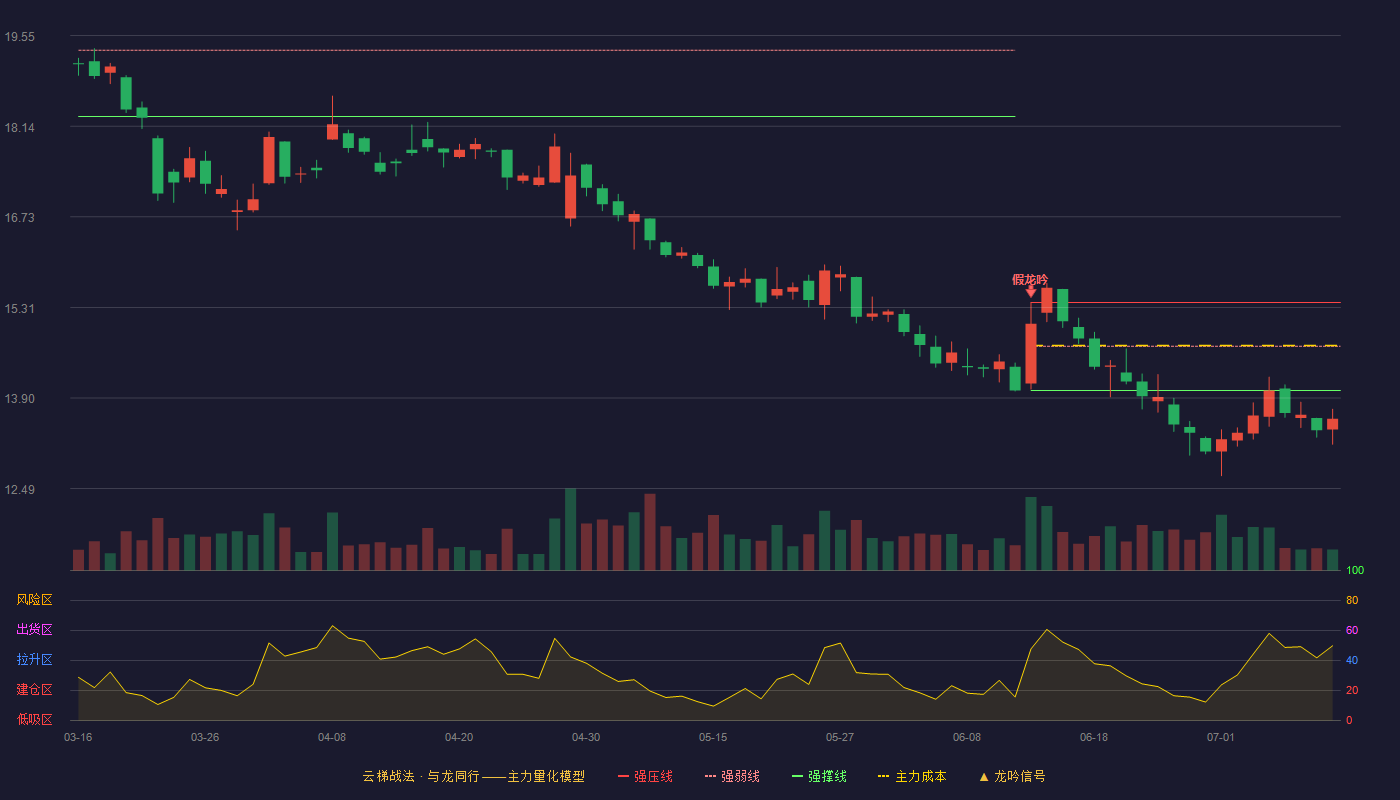Click the 19.55 price axis label
Screen dimensions: 1400x800
coord(19,37)
